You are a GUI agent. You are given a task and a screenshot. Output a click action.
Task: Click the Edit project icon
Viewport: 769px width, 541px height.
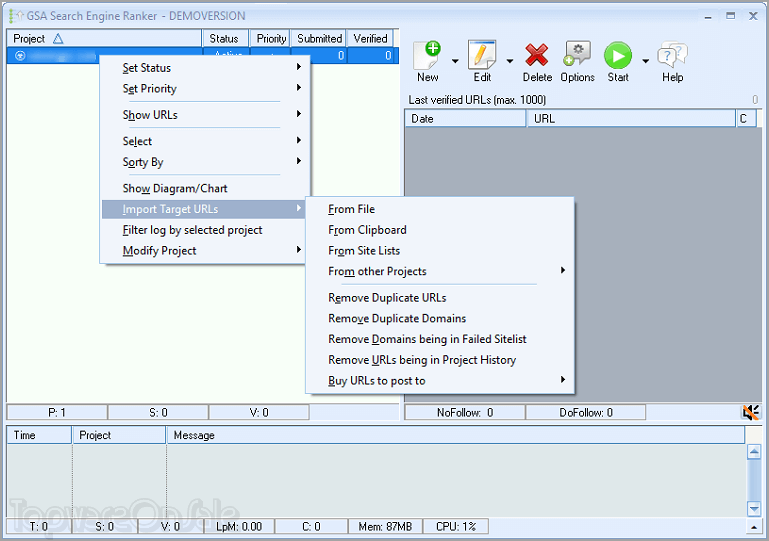click(482, 55)
